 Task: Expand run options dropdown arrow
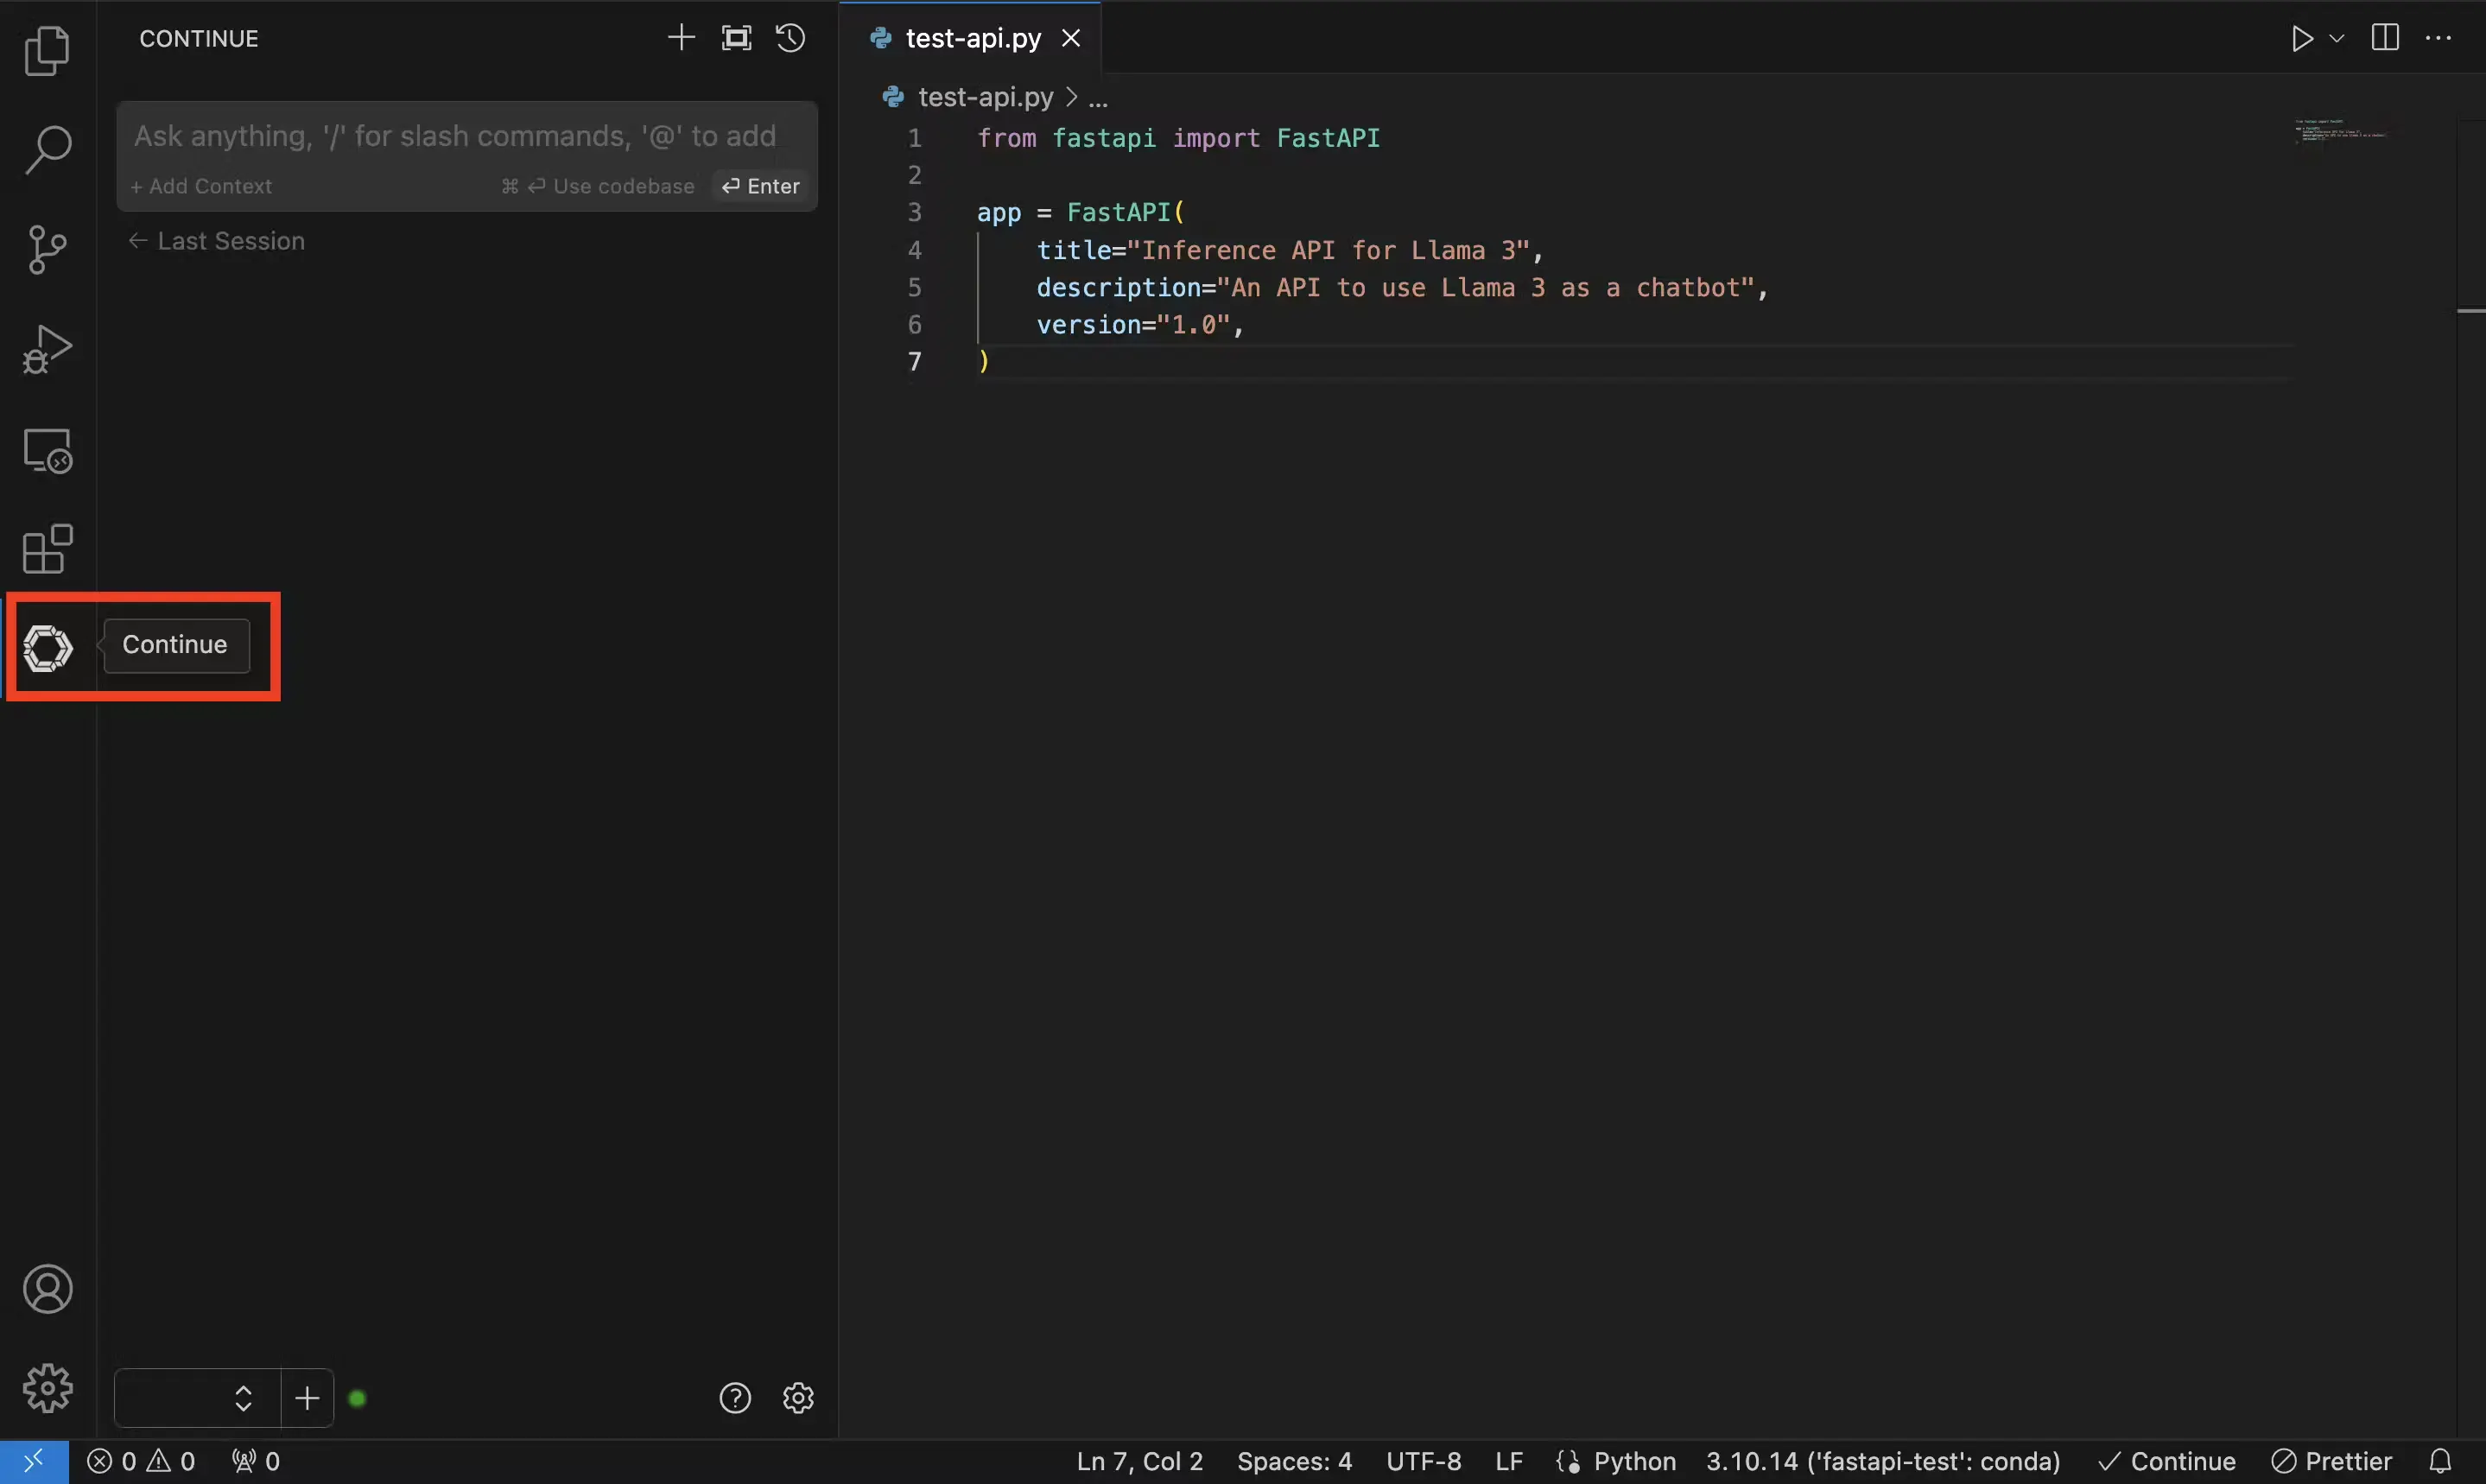2336,38
